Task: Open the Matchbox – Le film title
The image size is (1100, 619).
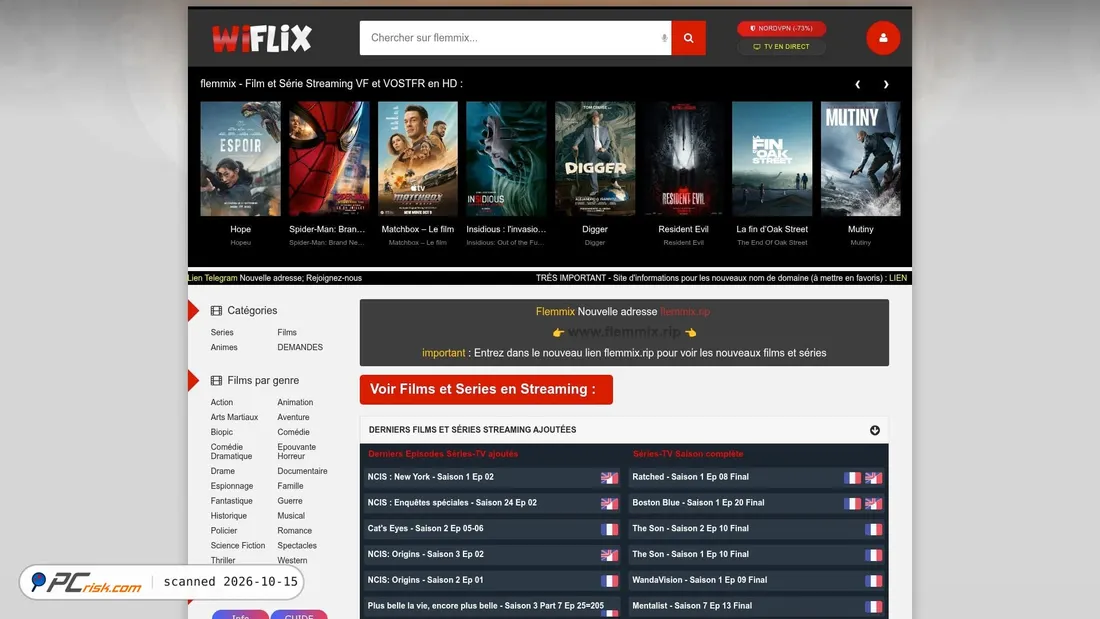Action: pyautogui.click(x=417, y=229)
